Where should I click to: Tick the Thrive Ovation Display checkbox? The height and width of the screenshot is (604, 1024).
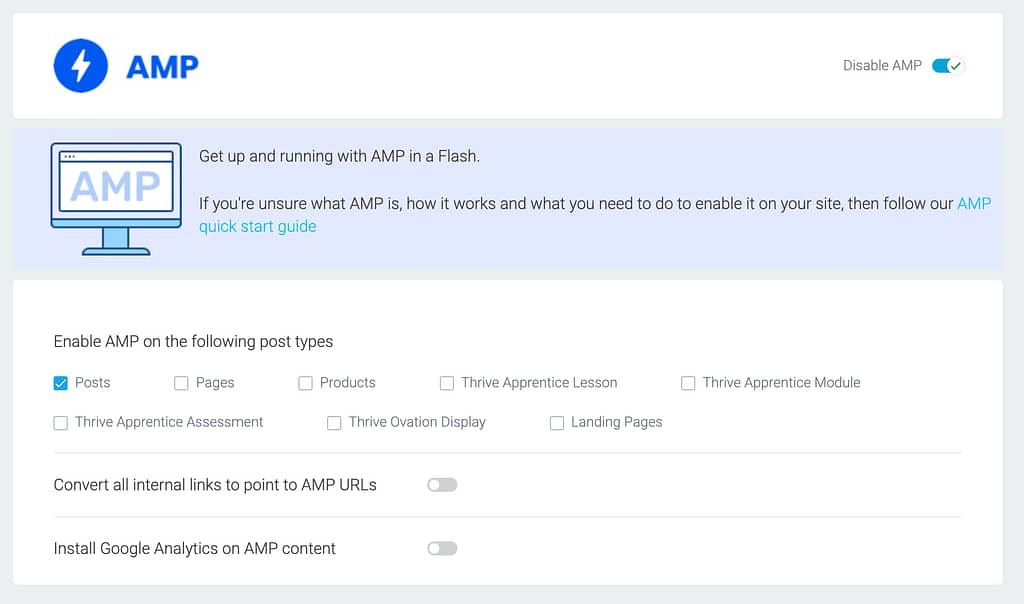pyautogui.click(x=334, y=423)
